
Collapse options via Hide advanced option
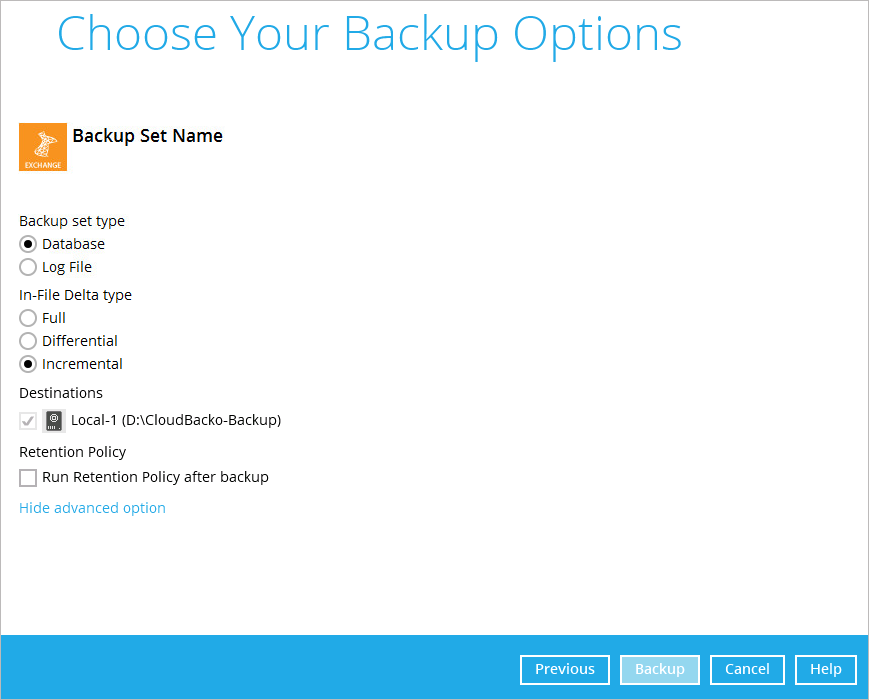[92, 508]
